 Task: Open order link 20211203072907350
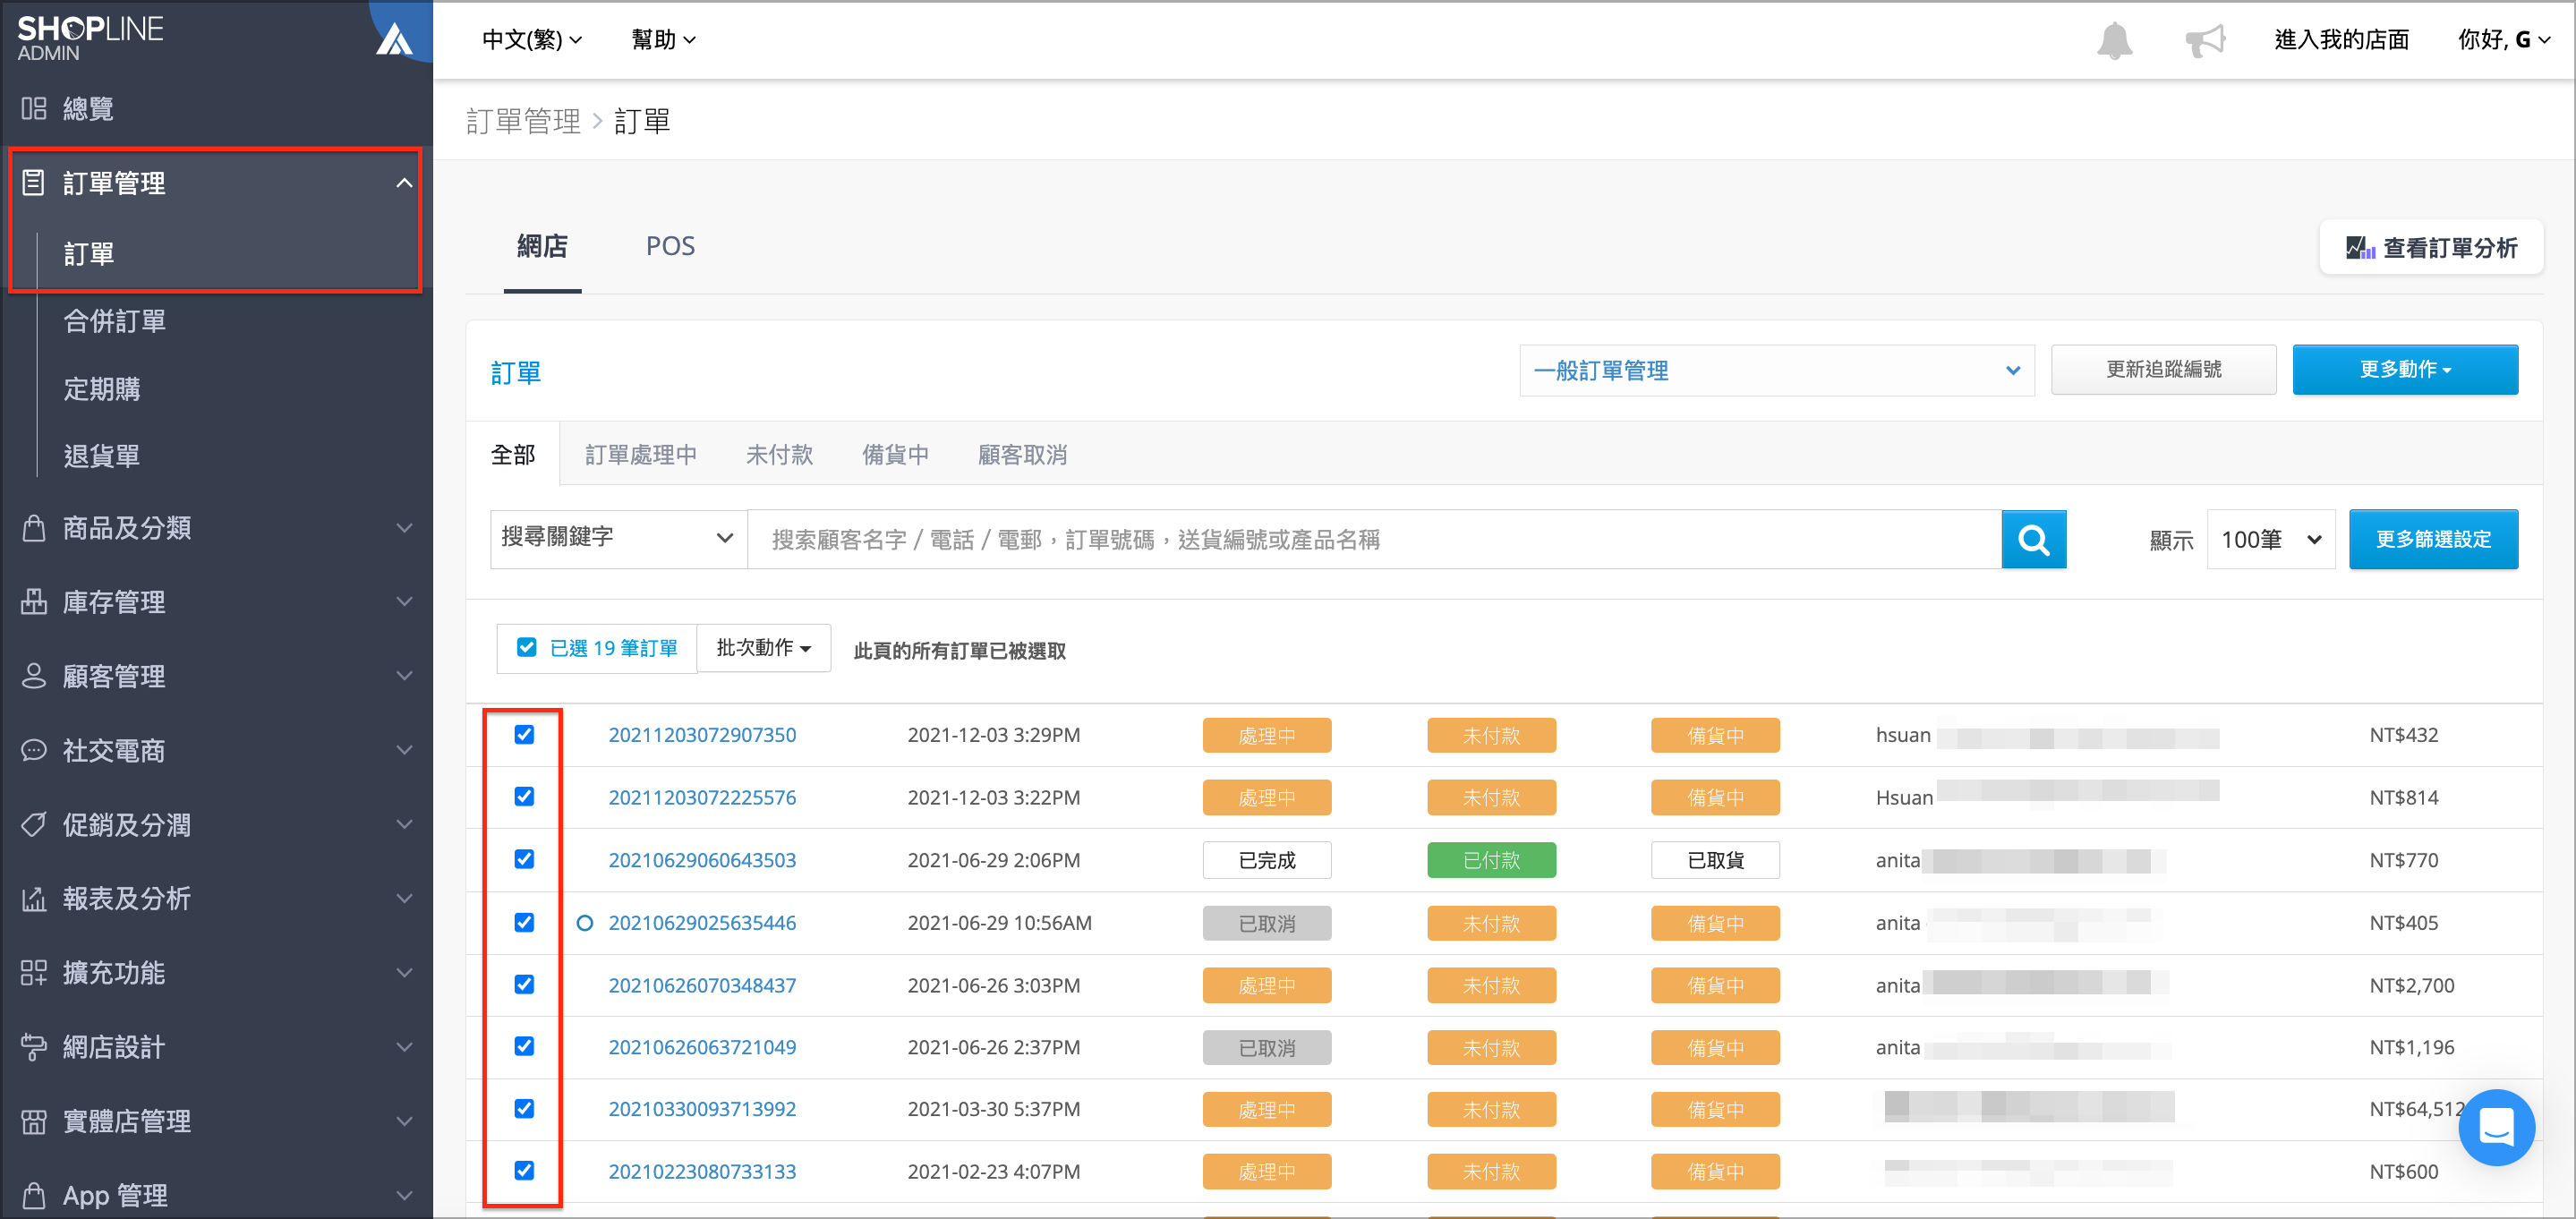click(x=702, y=735)
